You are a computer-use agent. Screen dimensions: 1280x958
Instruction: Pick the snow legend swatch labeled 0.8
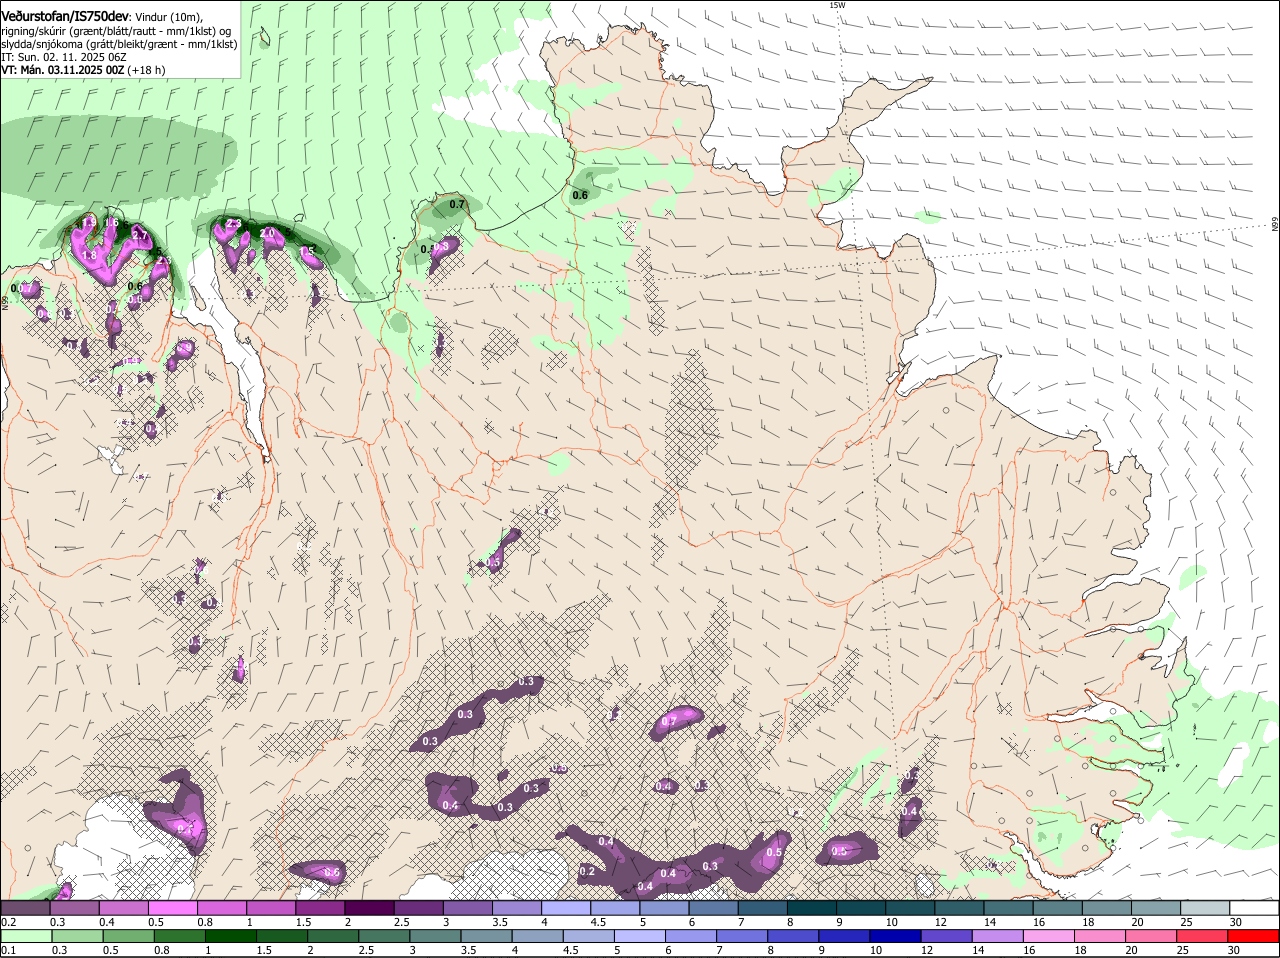222,907
